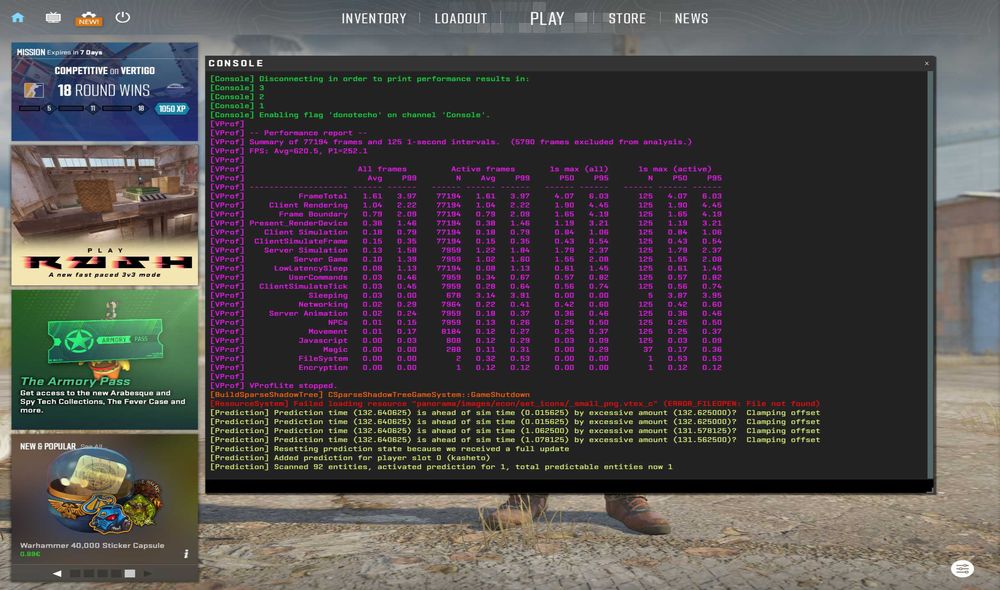Show info for the Warhammer Sticker Capsule
Screen dimensions: 1000x590
coord(186,554)
